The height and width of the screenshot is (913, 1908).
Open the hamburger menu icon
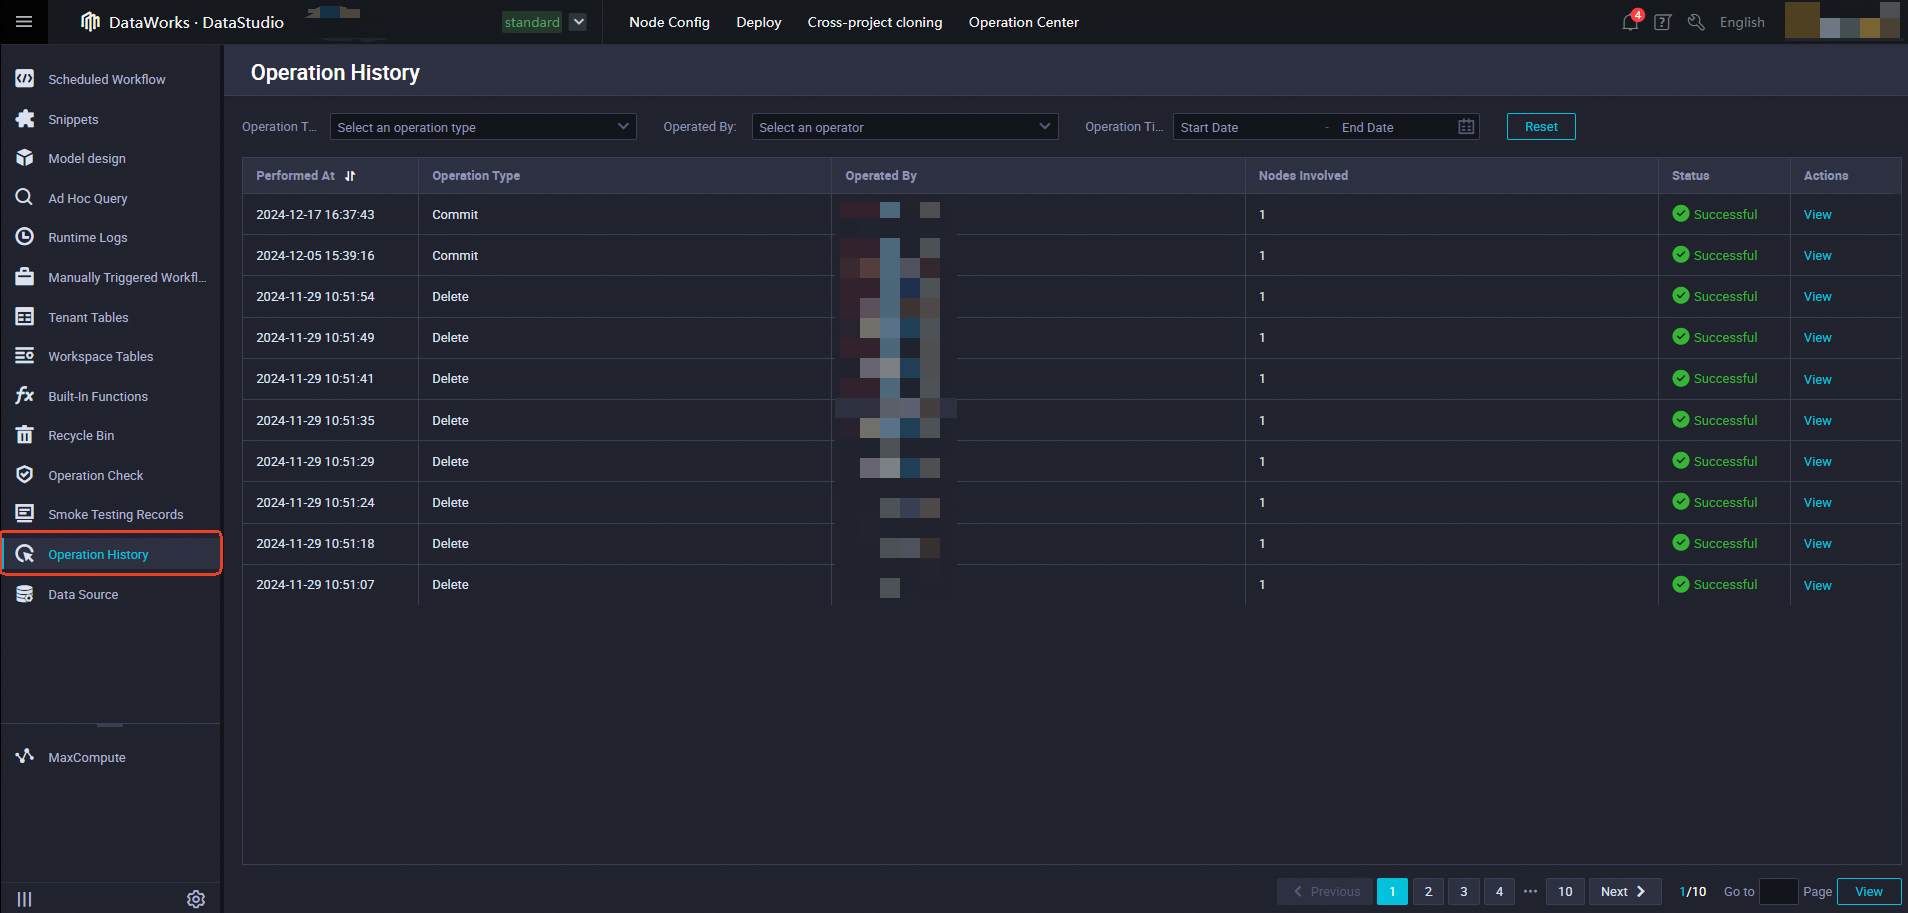pos(24,22)
